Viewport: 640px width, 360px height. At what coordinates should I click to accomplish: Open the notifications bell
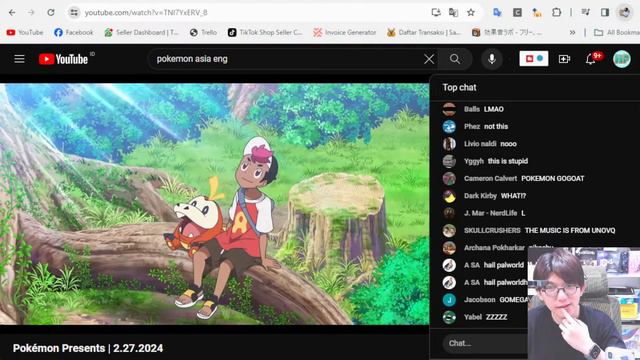(590, 59)
